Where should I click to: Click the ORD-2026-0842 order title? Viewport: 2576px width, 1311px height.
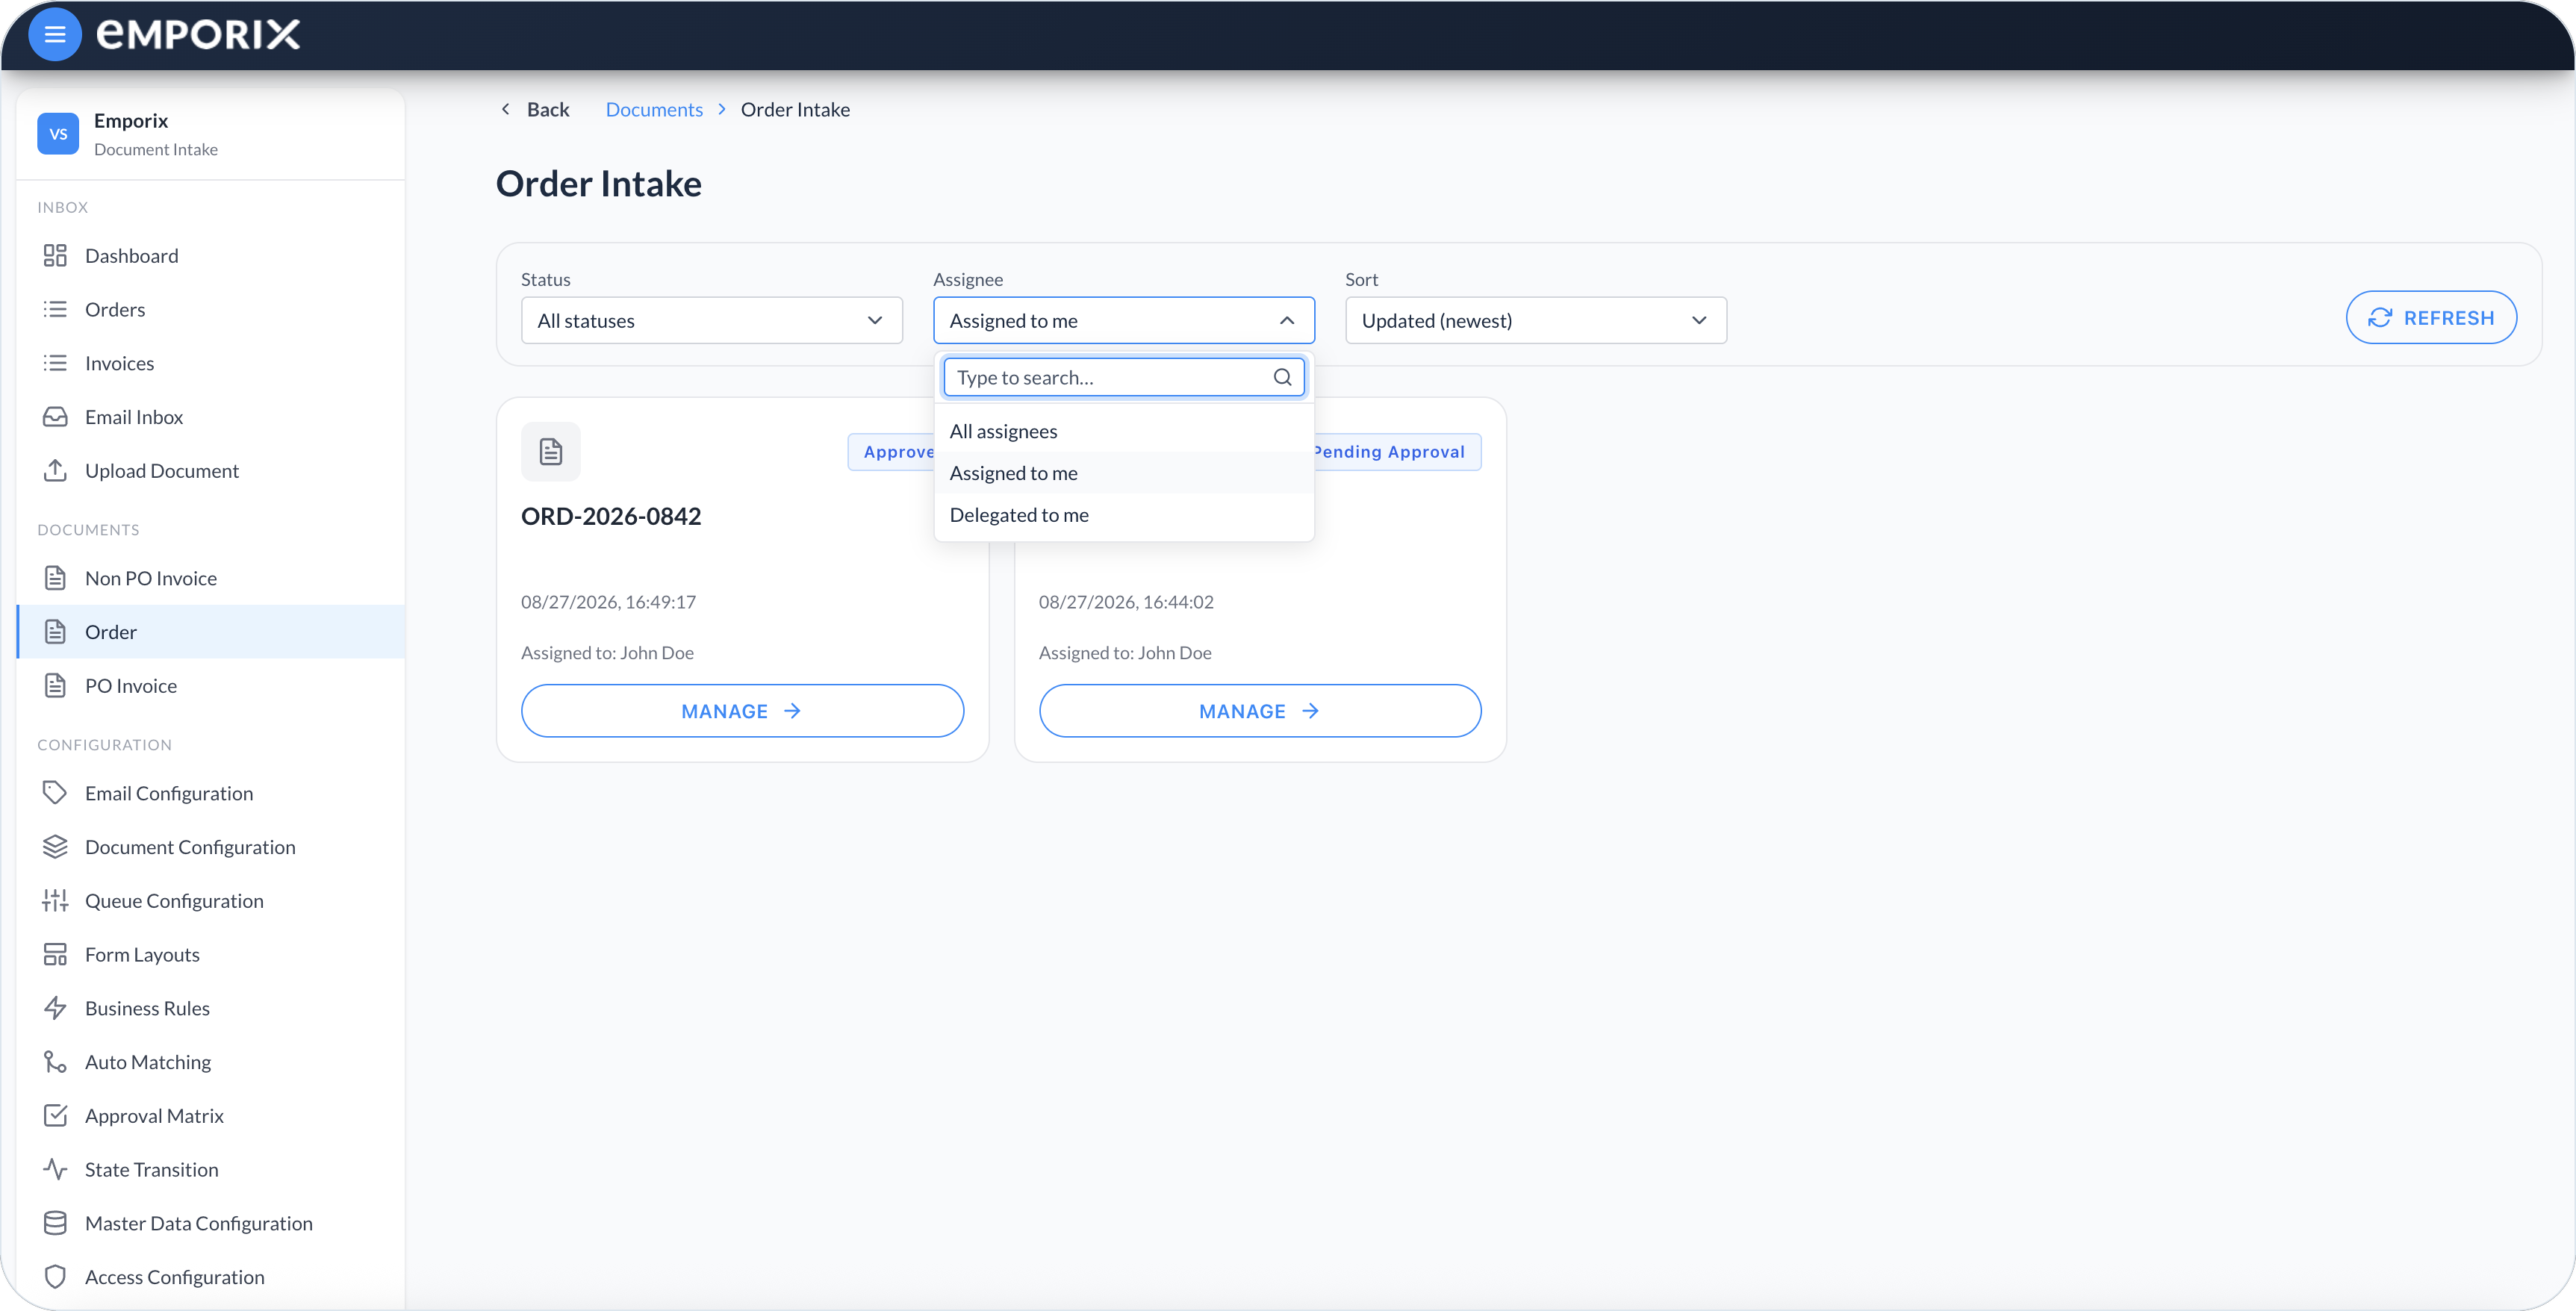[x=611, y=516]
